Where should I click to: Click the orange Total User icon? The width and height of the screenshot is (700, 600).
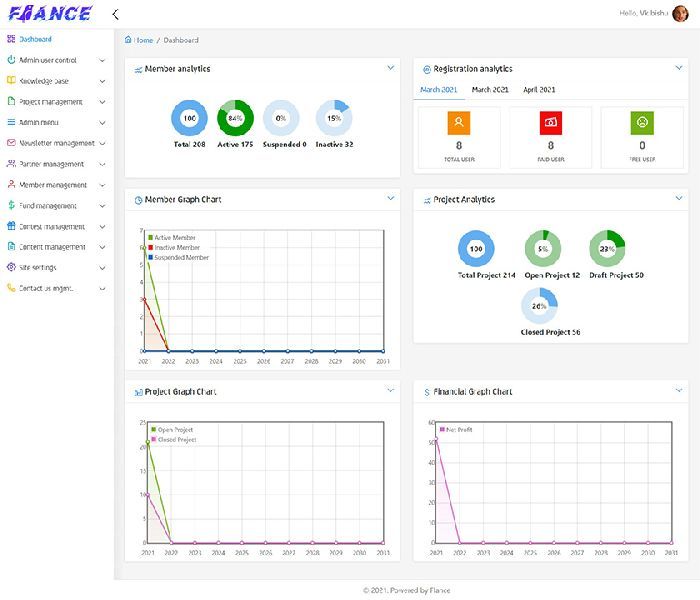pos(458,122)
